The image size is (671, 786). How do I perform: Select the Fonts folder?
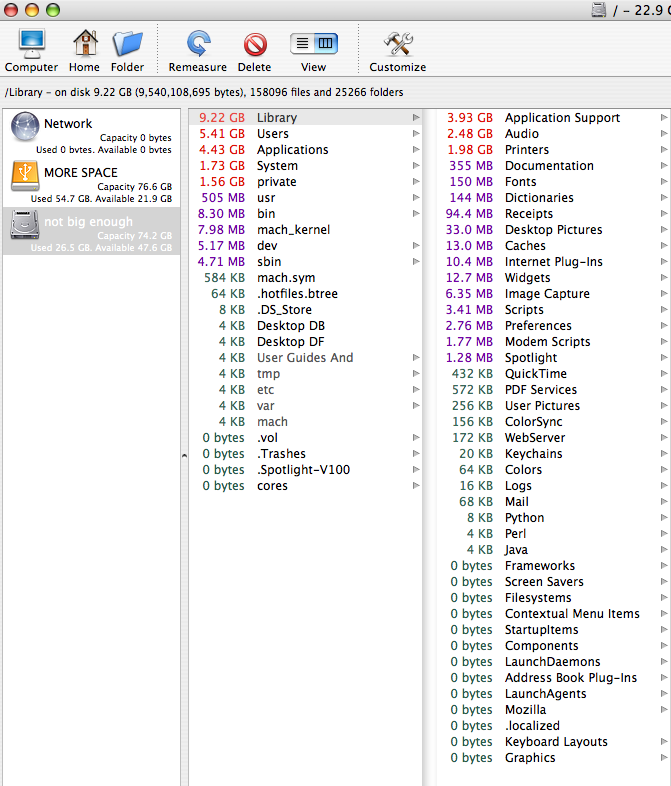pyautogui.click(x=554, y=181)
